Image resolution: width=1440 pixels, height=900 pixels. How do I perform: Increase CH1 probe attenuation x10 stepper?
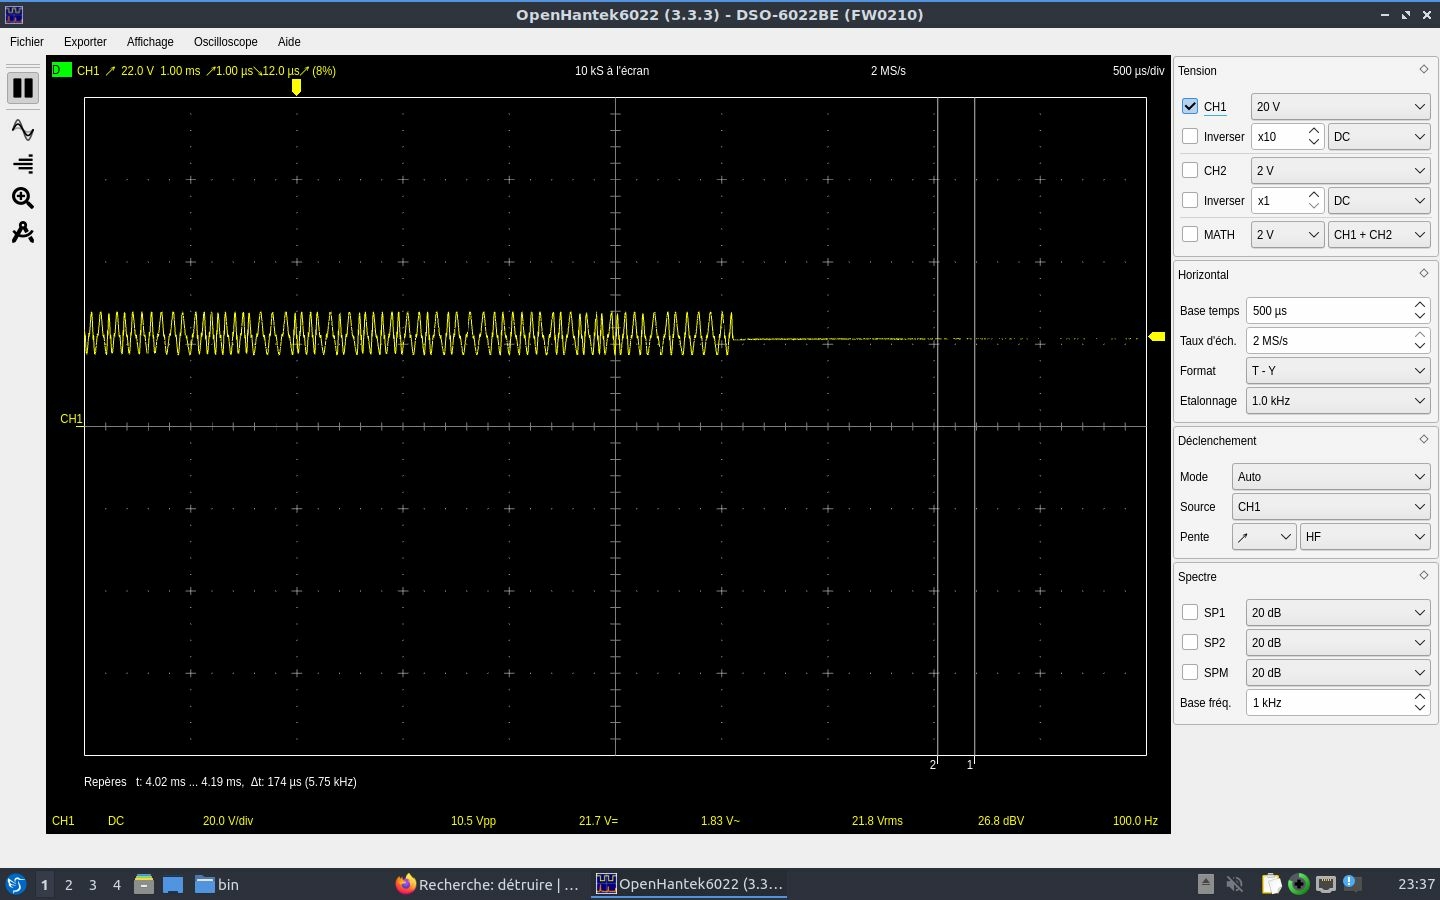pos(1314,130)
